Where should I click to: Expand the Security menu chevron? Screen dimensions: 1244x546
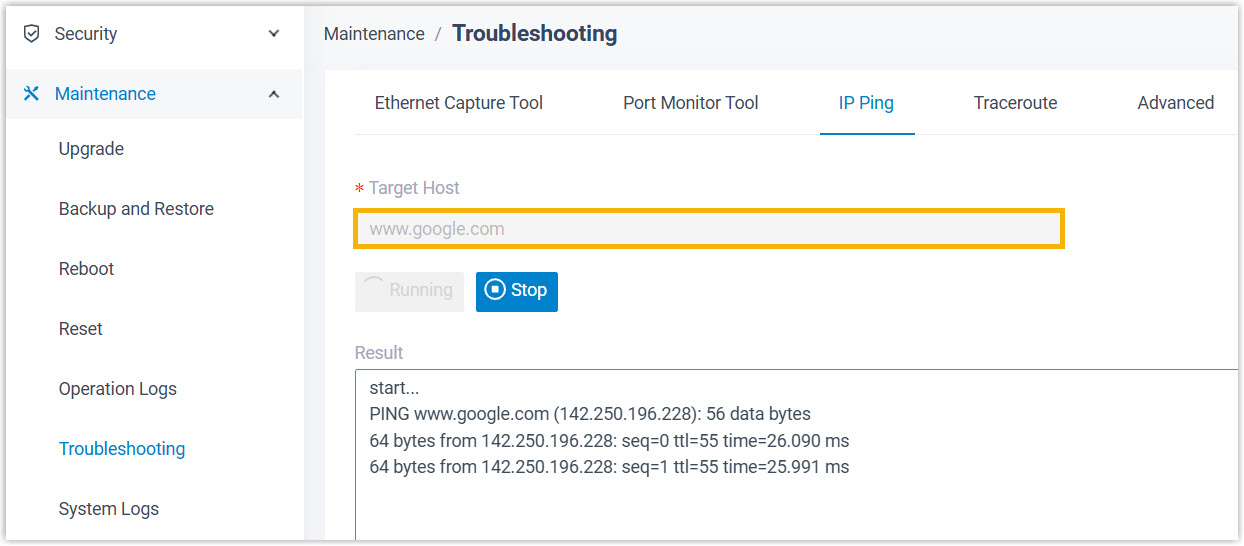[274, 34]
